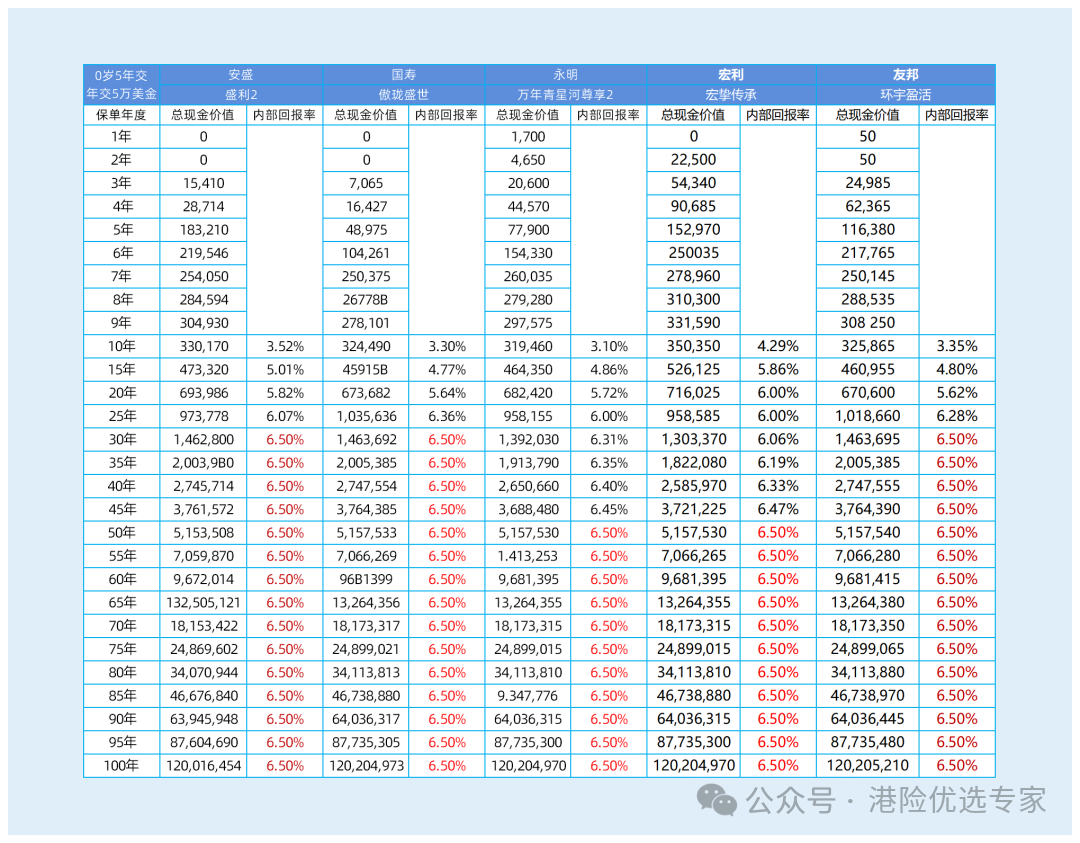Select the value '22,500'
Viewport: 1080px width, 843px height.
coord(694,160)
